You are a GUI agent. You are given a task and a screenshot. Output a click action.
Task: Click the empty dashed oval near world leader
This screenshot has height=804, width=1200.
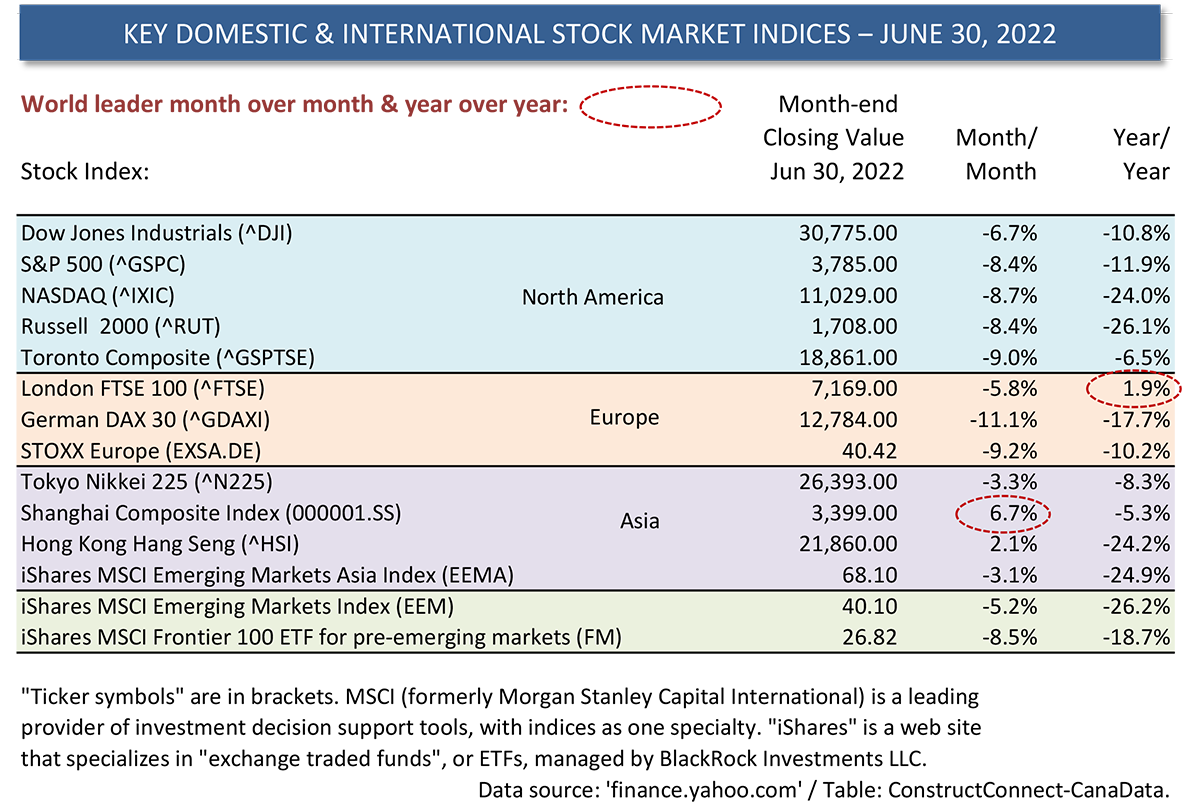[651, 106]
